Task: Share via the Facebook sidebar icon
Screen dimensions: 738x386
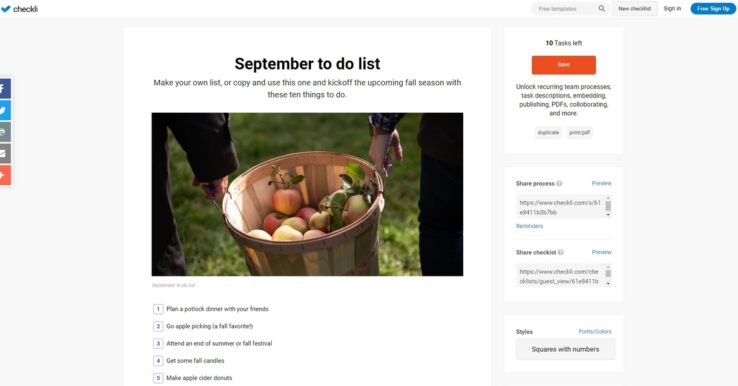Action: point(4,88)
